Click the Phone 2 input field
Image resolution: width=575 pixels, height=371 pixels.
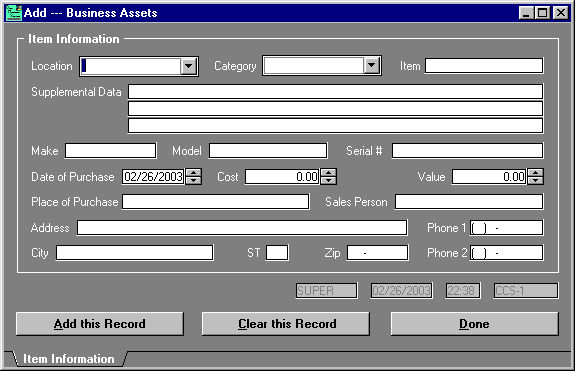click(506, 253)
